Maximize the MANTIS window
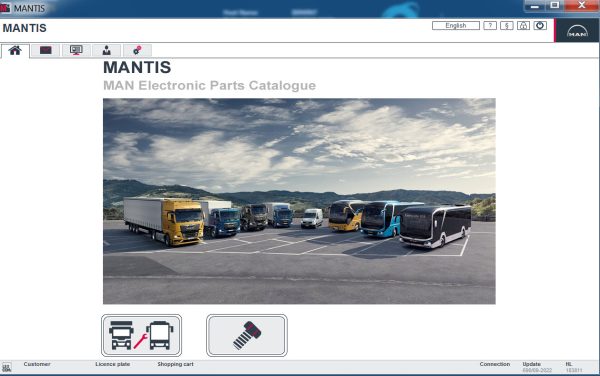600x376 pixels. (555, 6)
